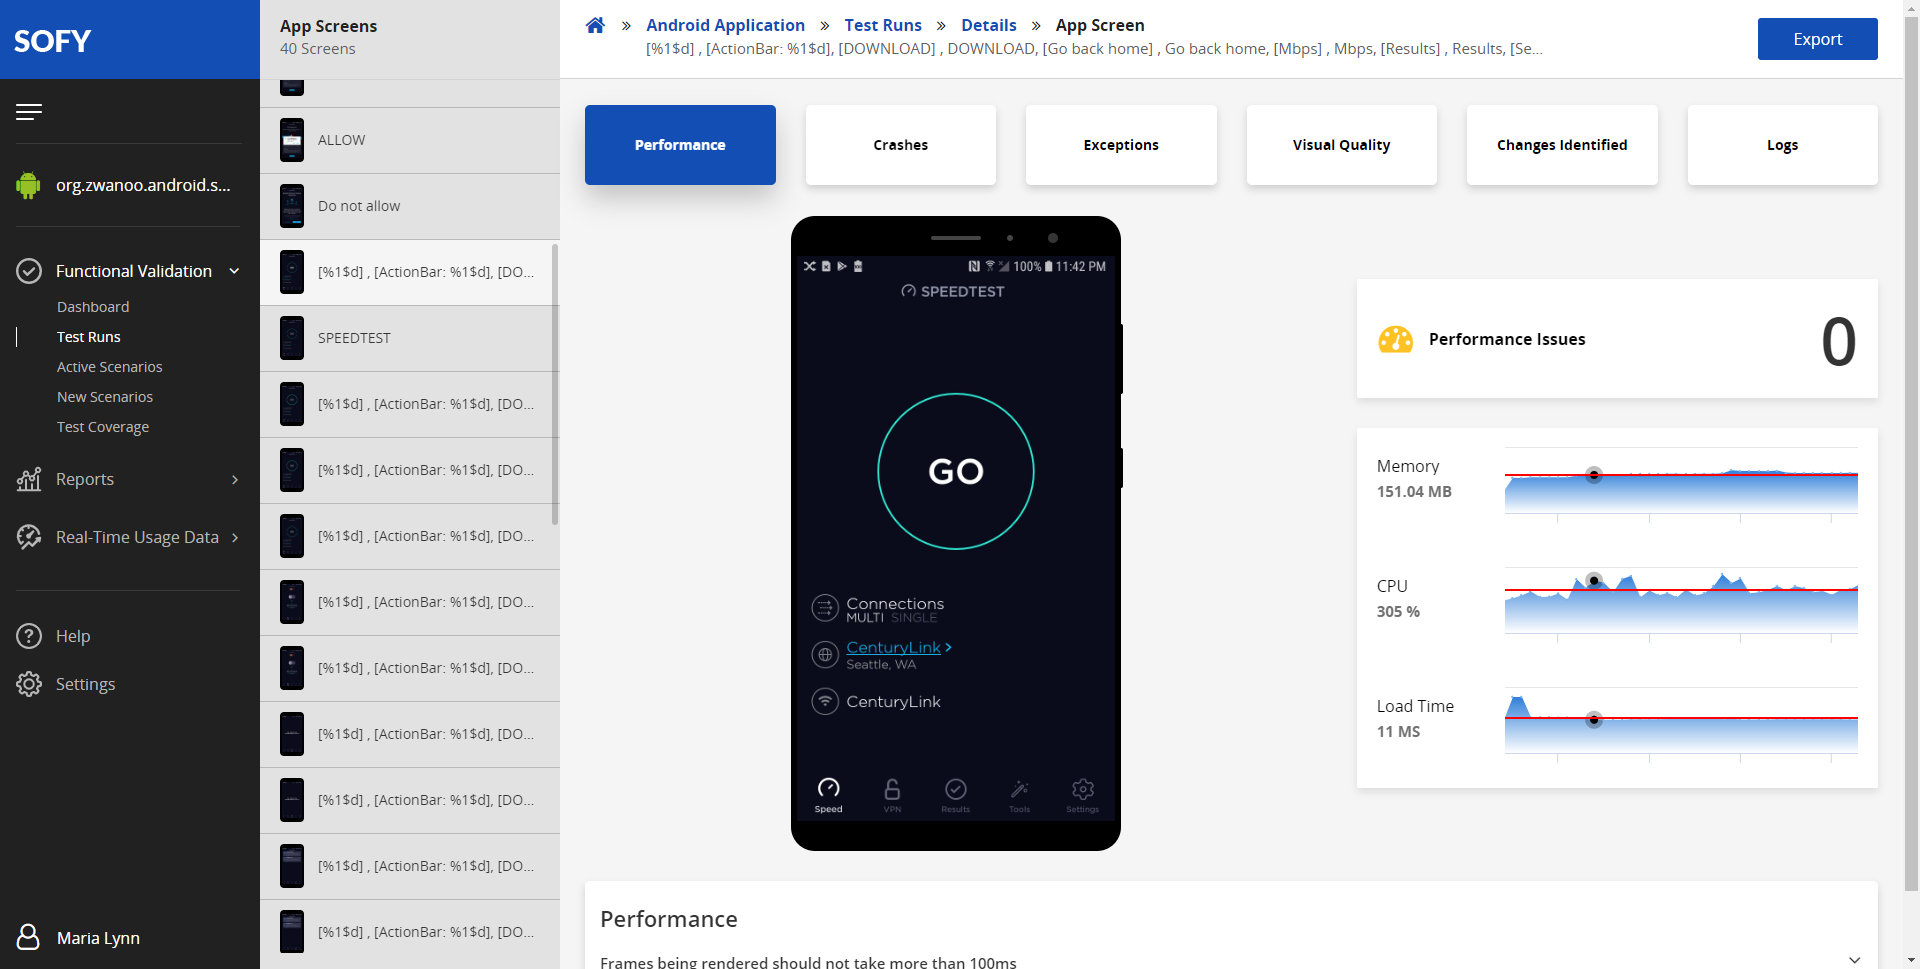Click the marker on the Memory chart

tap(1594, 475)
